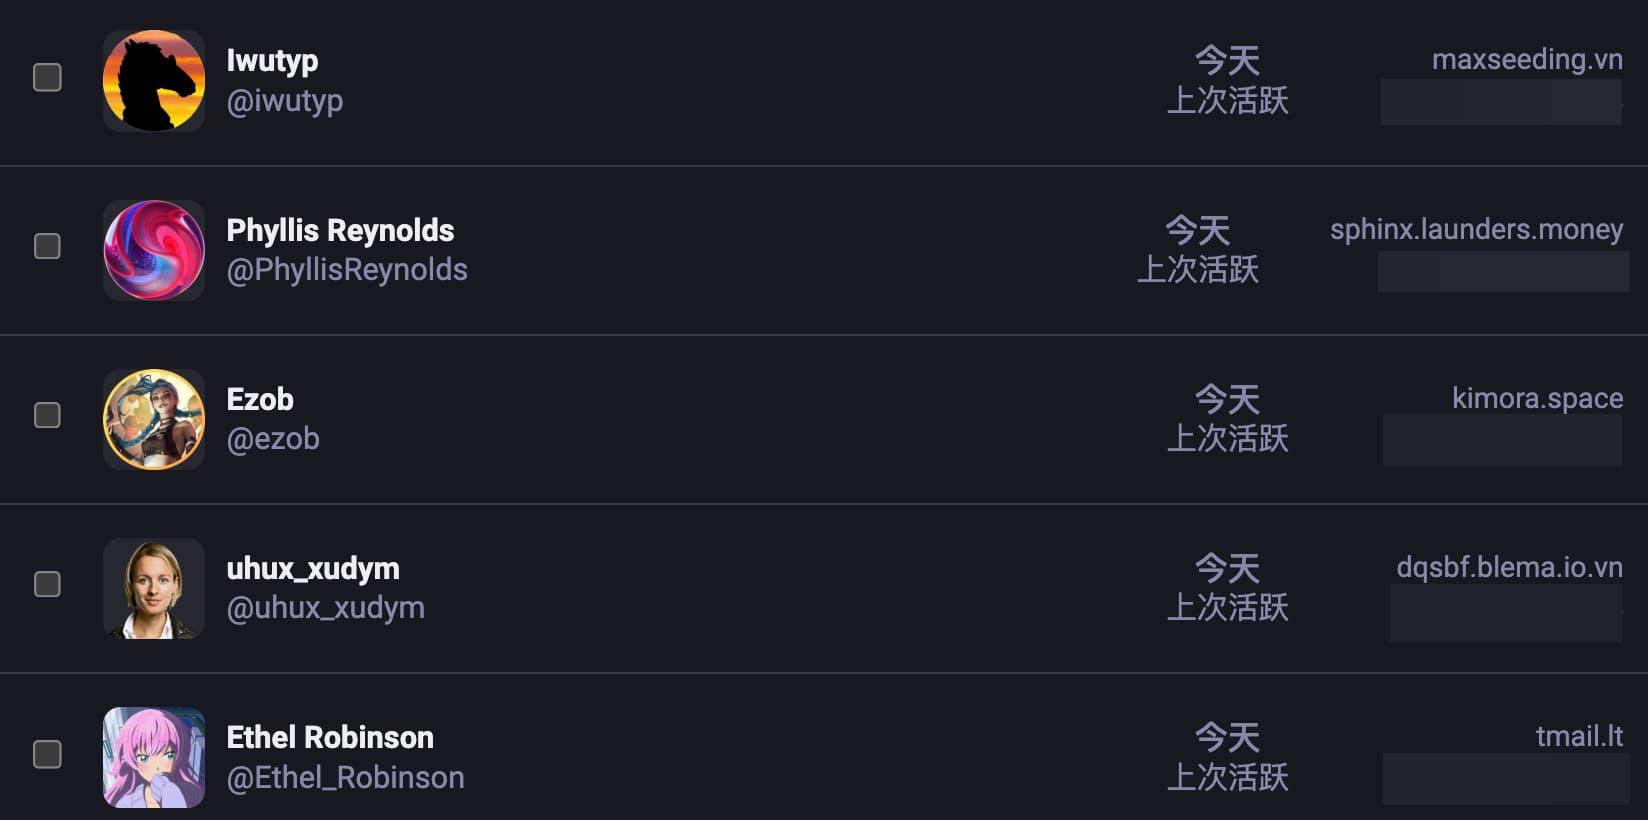1648x820 pixels.
Task: Click the kimora.space domain
Action: click(x=1537, y=398)
